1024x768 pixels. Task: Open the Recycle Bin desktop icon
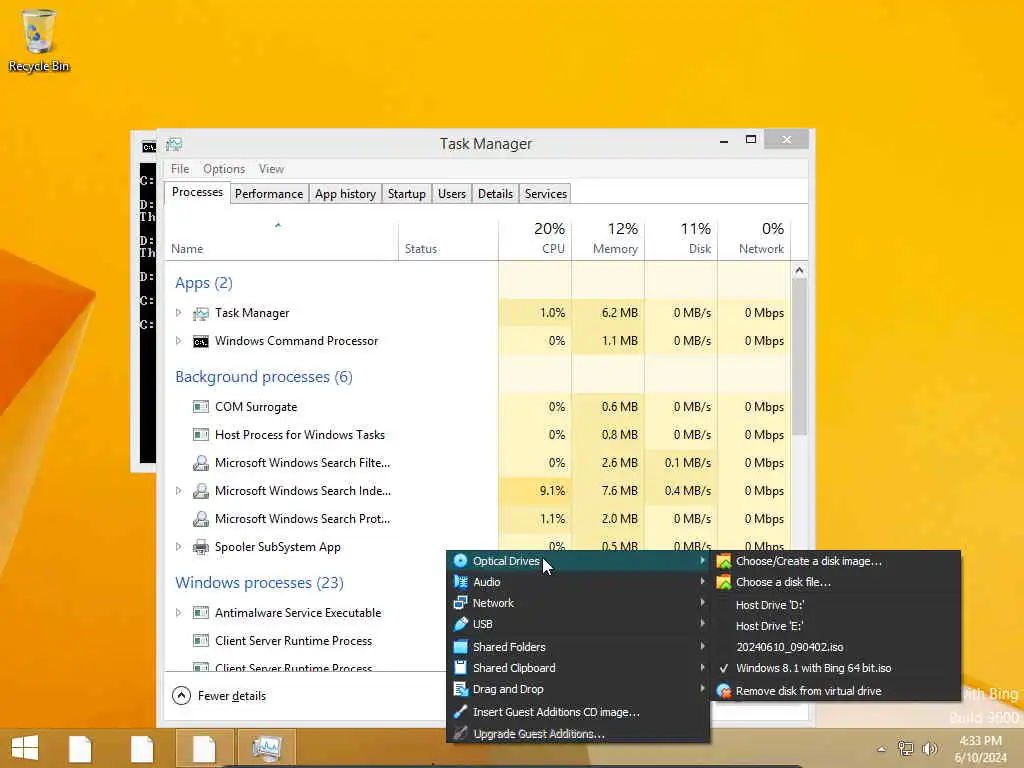click(38, 40)
